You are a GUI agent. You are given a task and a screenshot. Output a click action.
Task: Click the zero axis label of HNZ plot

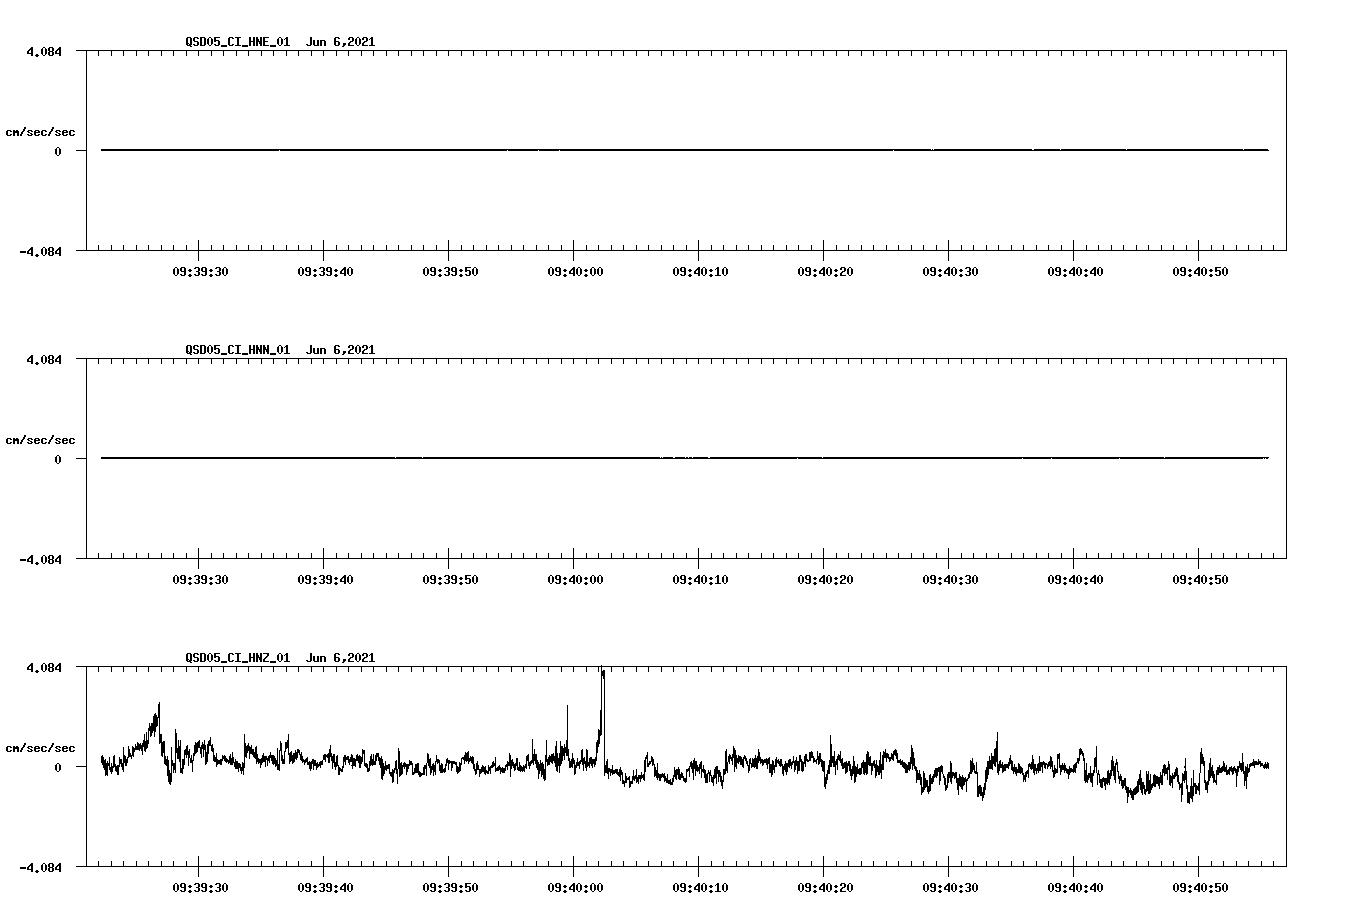tap(58, 768)
